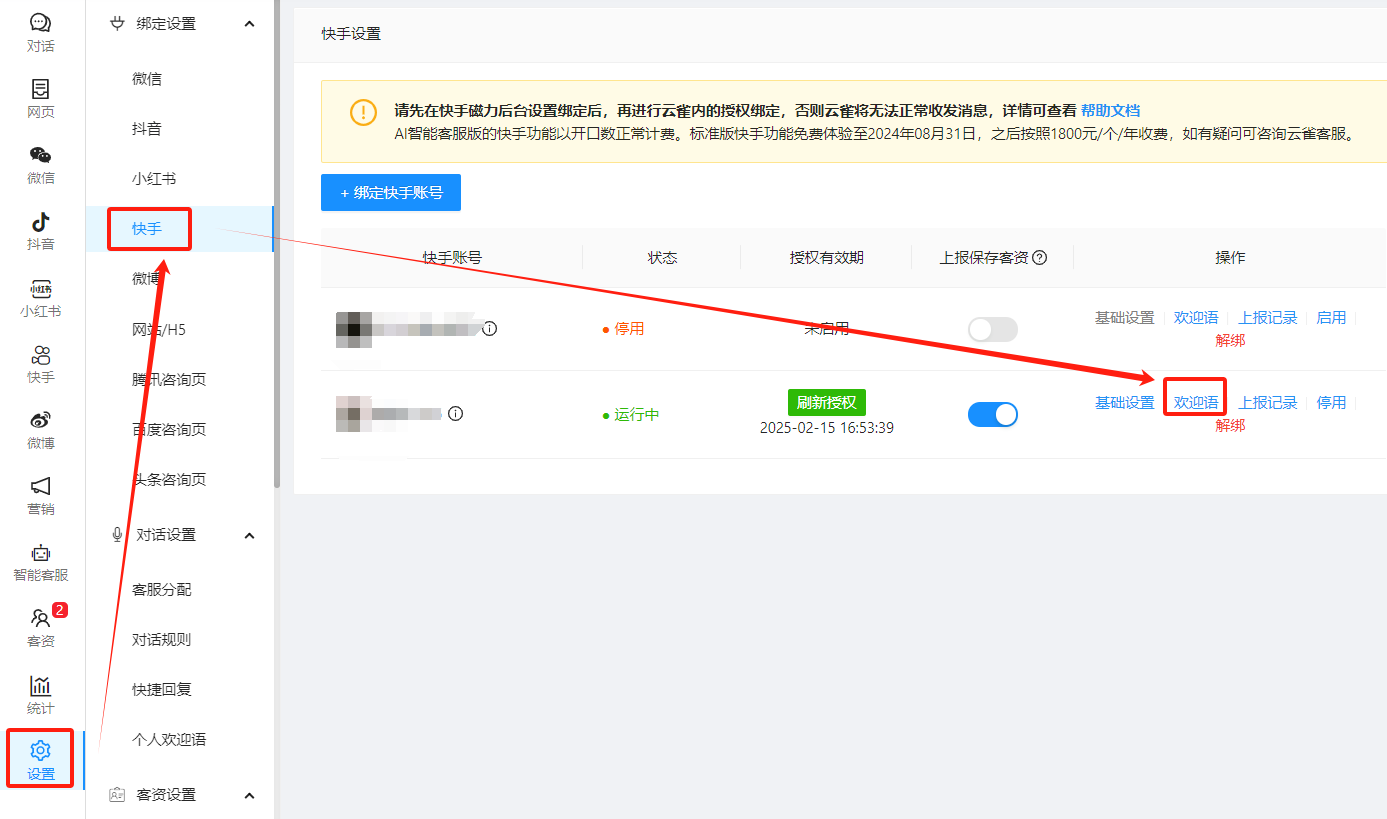Select 快手 in the settings menu

point(148,228)
